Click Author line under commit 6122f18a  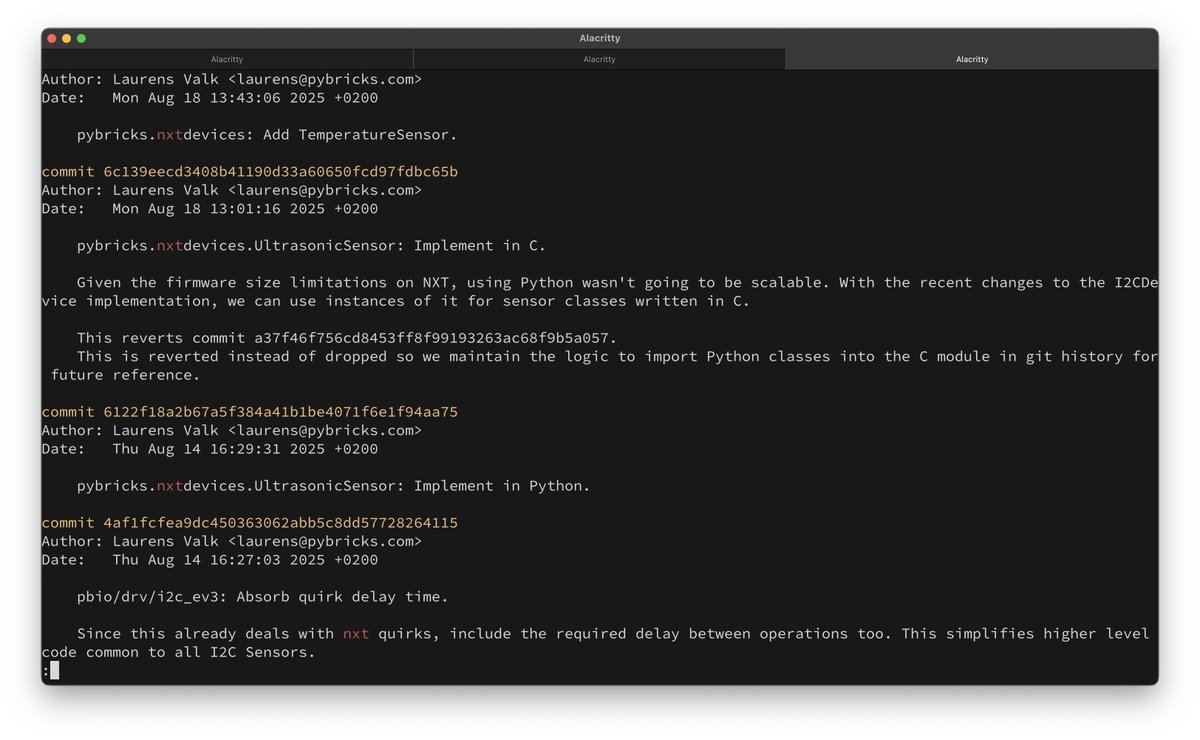pyautogui.click(x=232, y=431)
